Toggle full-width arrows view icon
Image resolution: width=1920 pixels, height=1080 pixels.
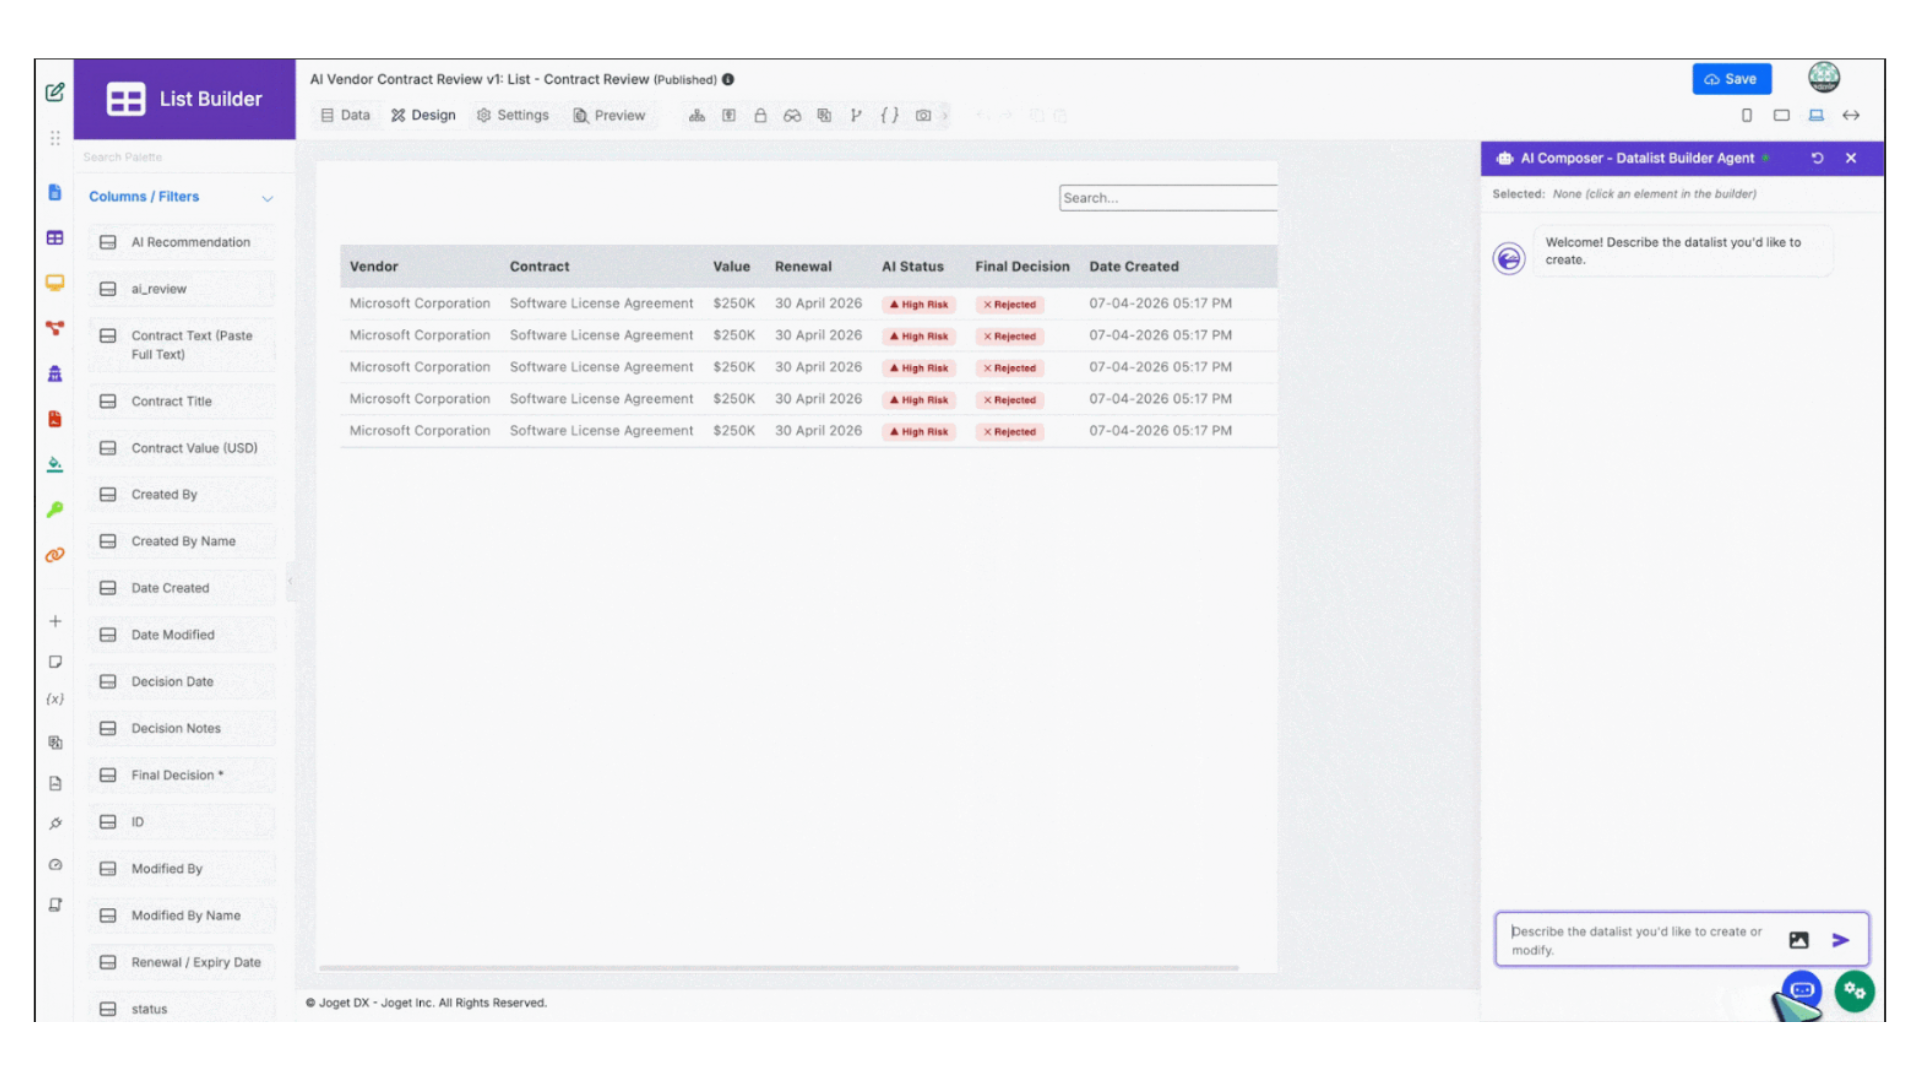point(1851,115)
